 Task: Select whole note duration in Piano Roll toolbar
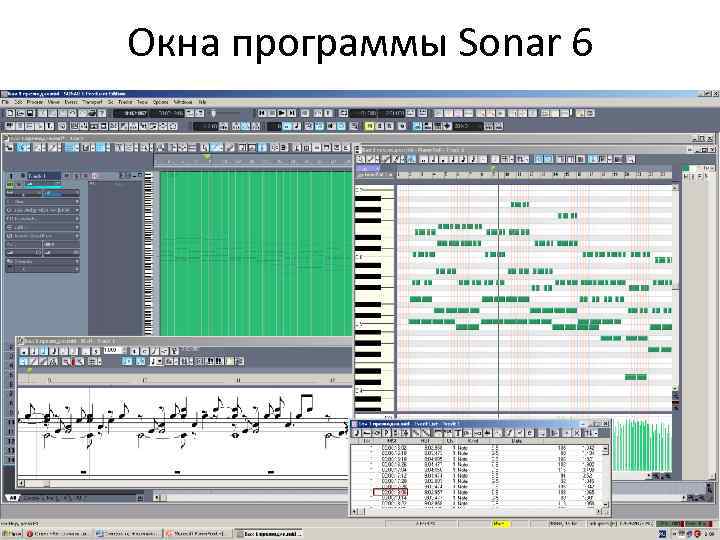[x=423, y=159]
